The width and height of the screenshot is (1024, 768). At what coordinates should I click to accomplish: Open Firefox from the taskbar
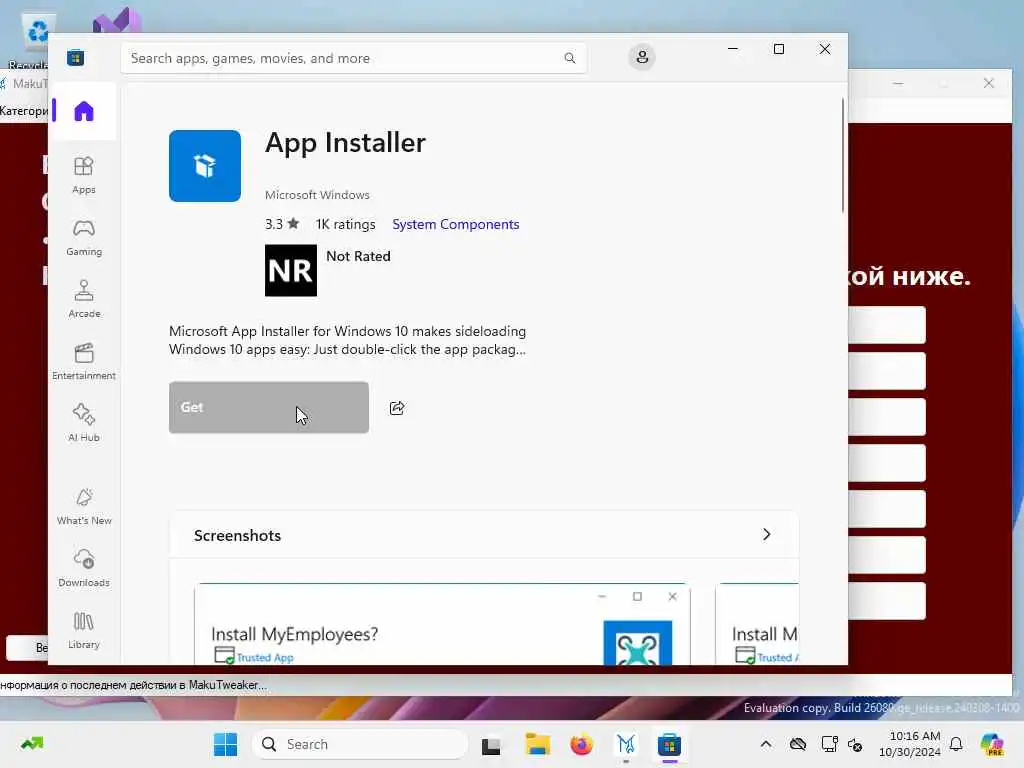point(581,744)
